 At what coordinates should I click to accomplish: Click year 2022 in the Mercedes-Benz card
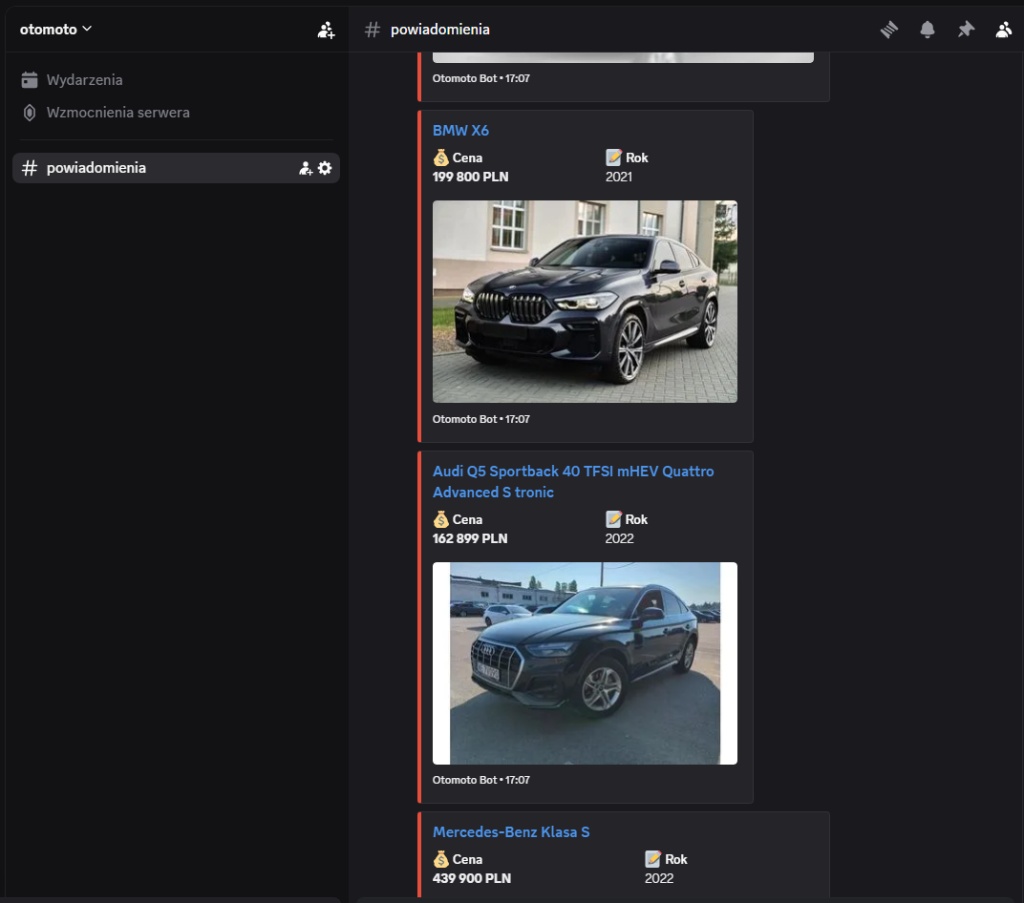659,878
